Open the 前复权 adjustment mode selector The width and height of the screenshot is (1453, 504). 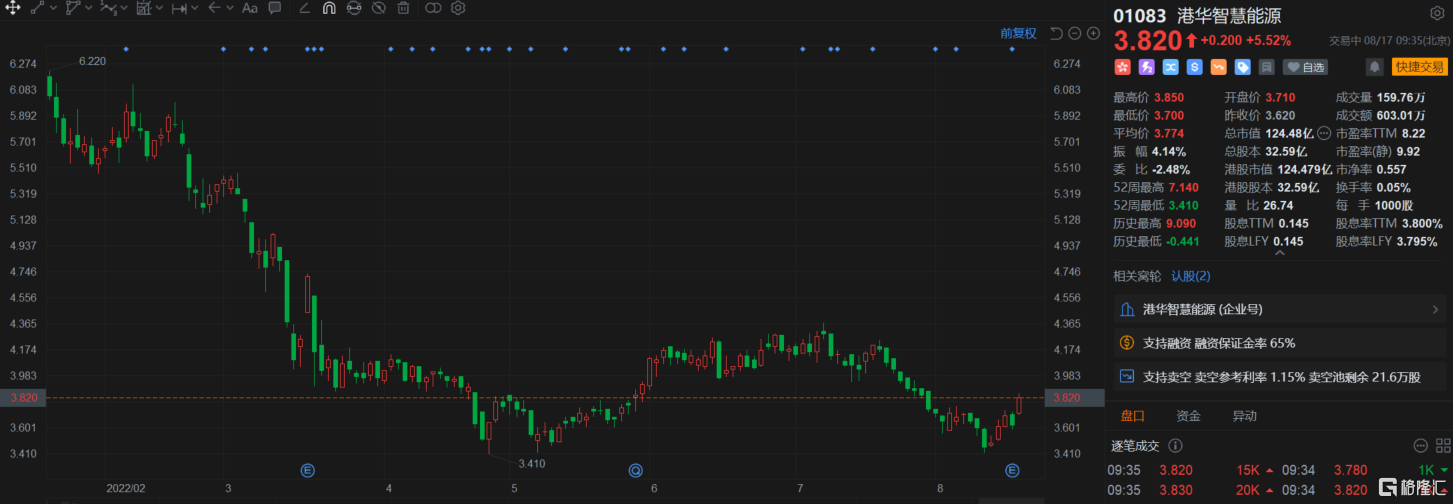pos(1018,33)
